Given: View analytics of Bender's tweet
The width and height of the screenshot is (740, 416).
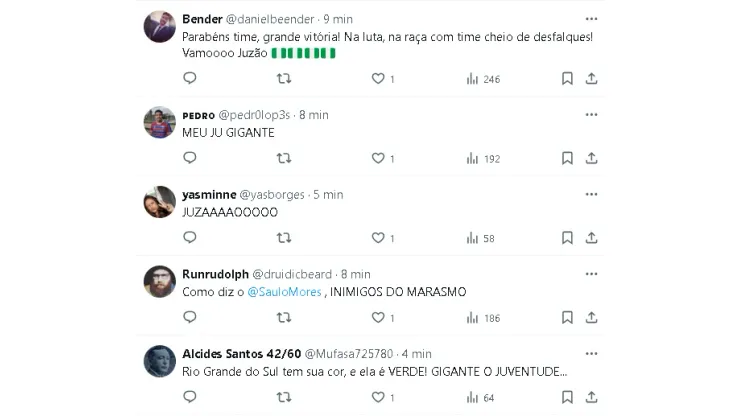Looking at the screenshot, I should (x=472, y=78).
